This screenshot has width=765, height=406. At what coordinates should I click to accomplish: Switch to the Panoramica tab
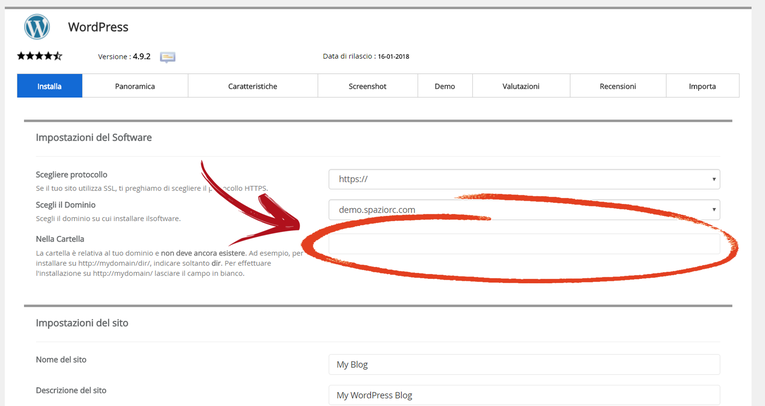point(135,86)
